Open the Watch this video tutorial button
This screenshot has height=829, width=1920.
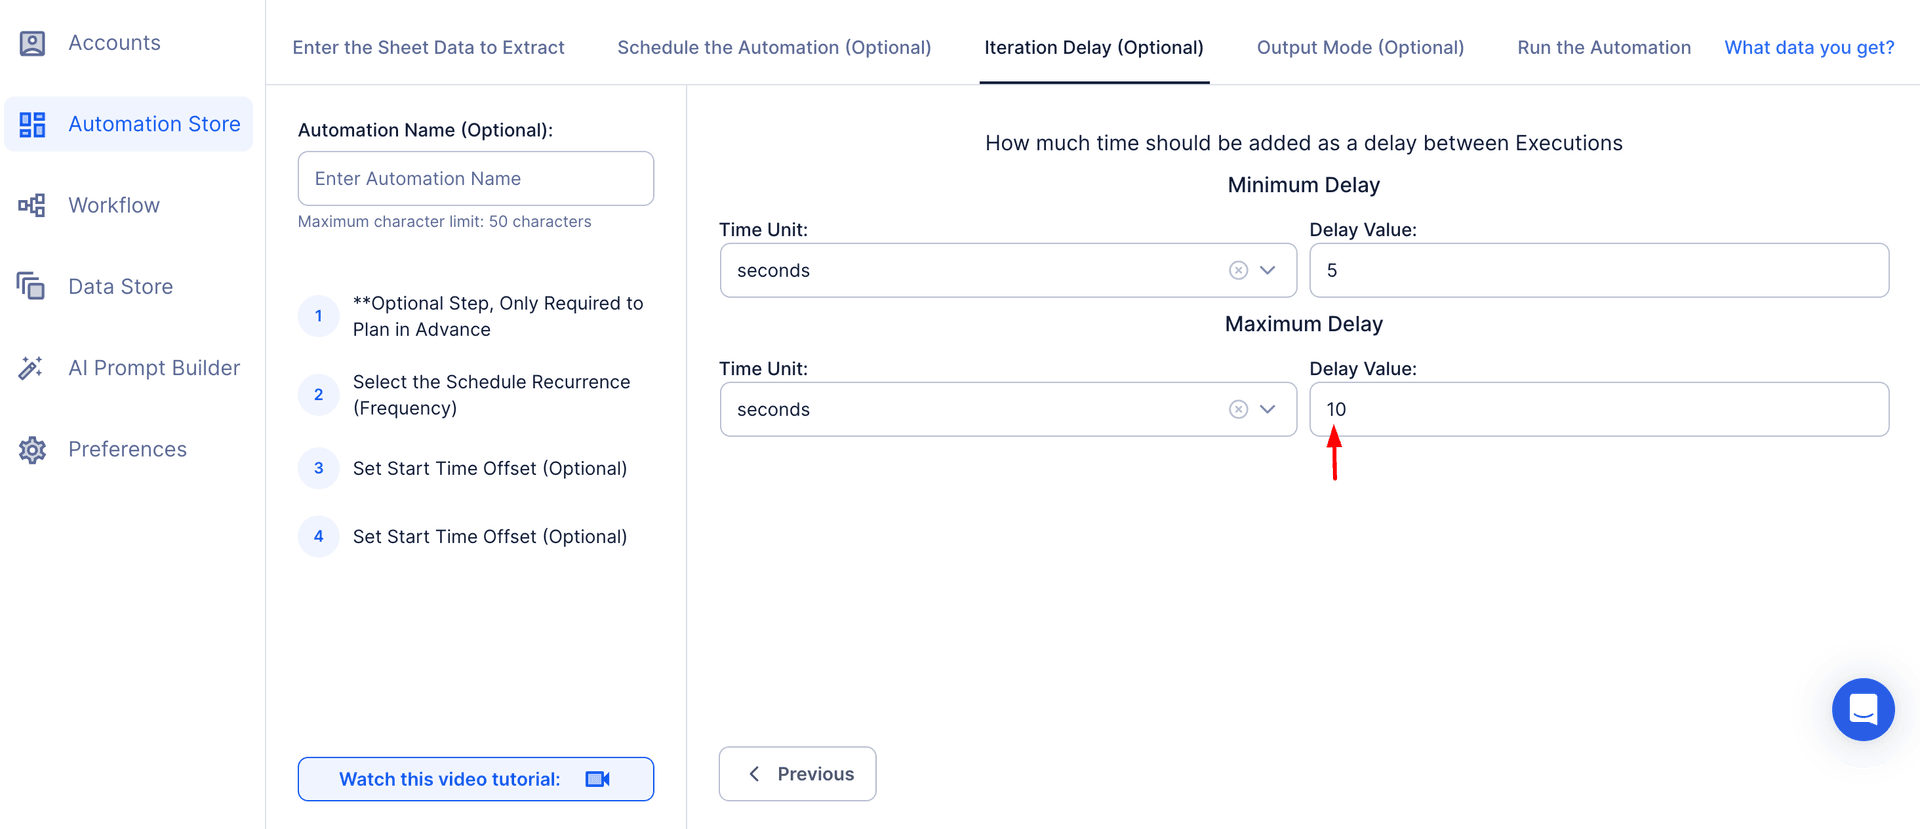475,779
